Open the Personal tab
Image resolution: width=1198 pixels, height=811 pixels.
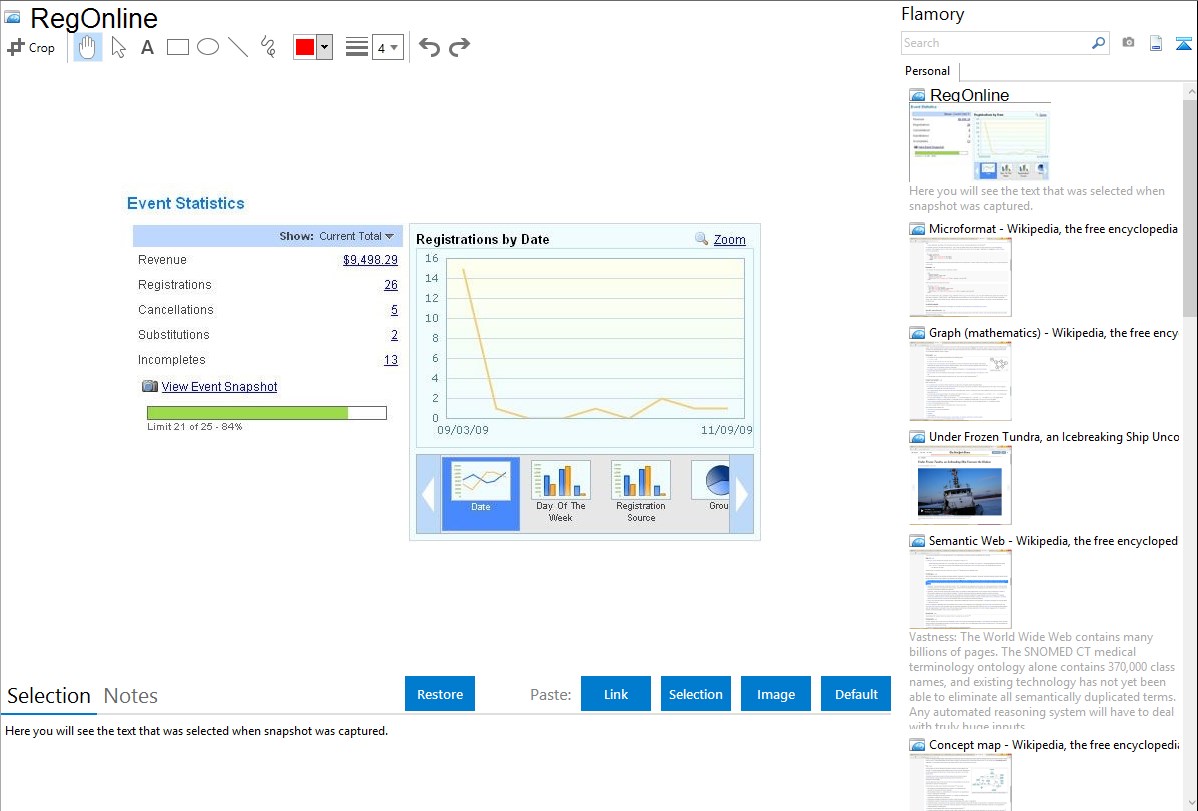point(927,71)
